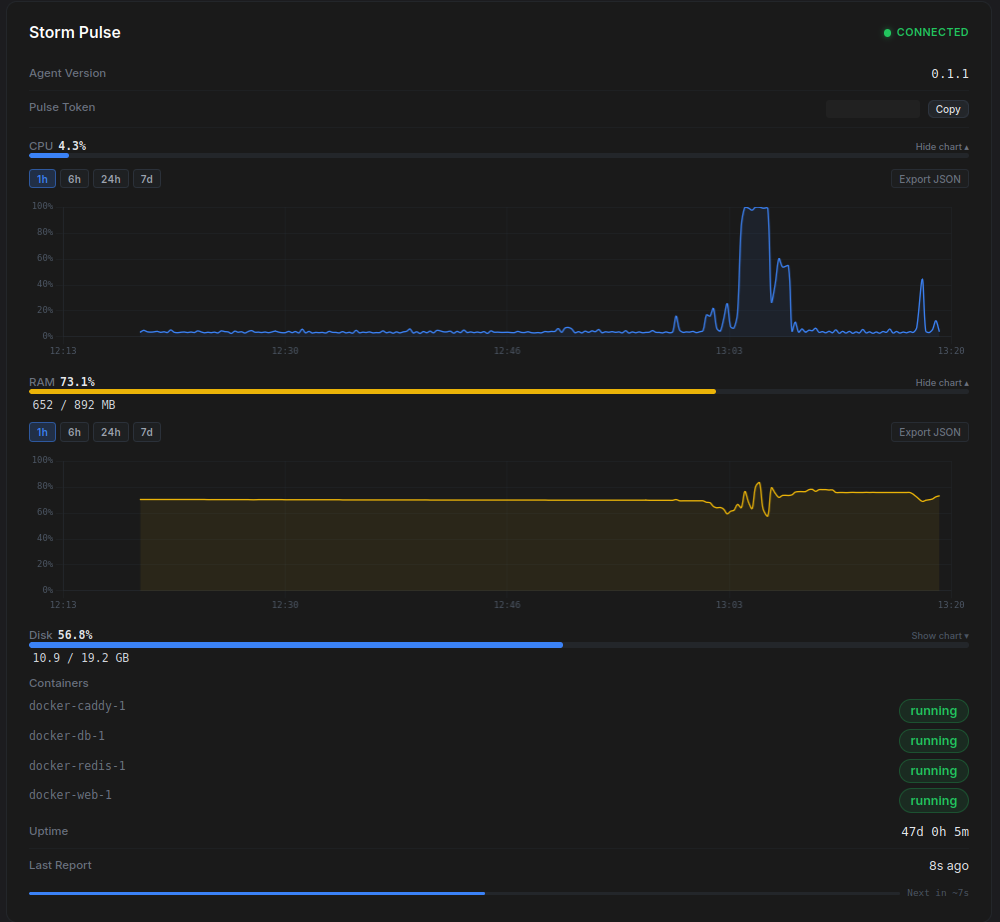Export RAM chart data as JSON
1000x922 pixels.
929,431
